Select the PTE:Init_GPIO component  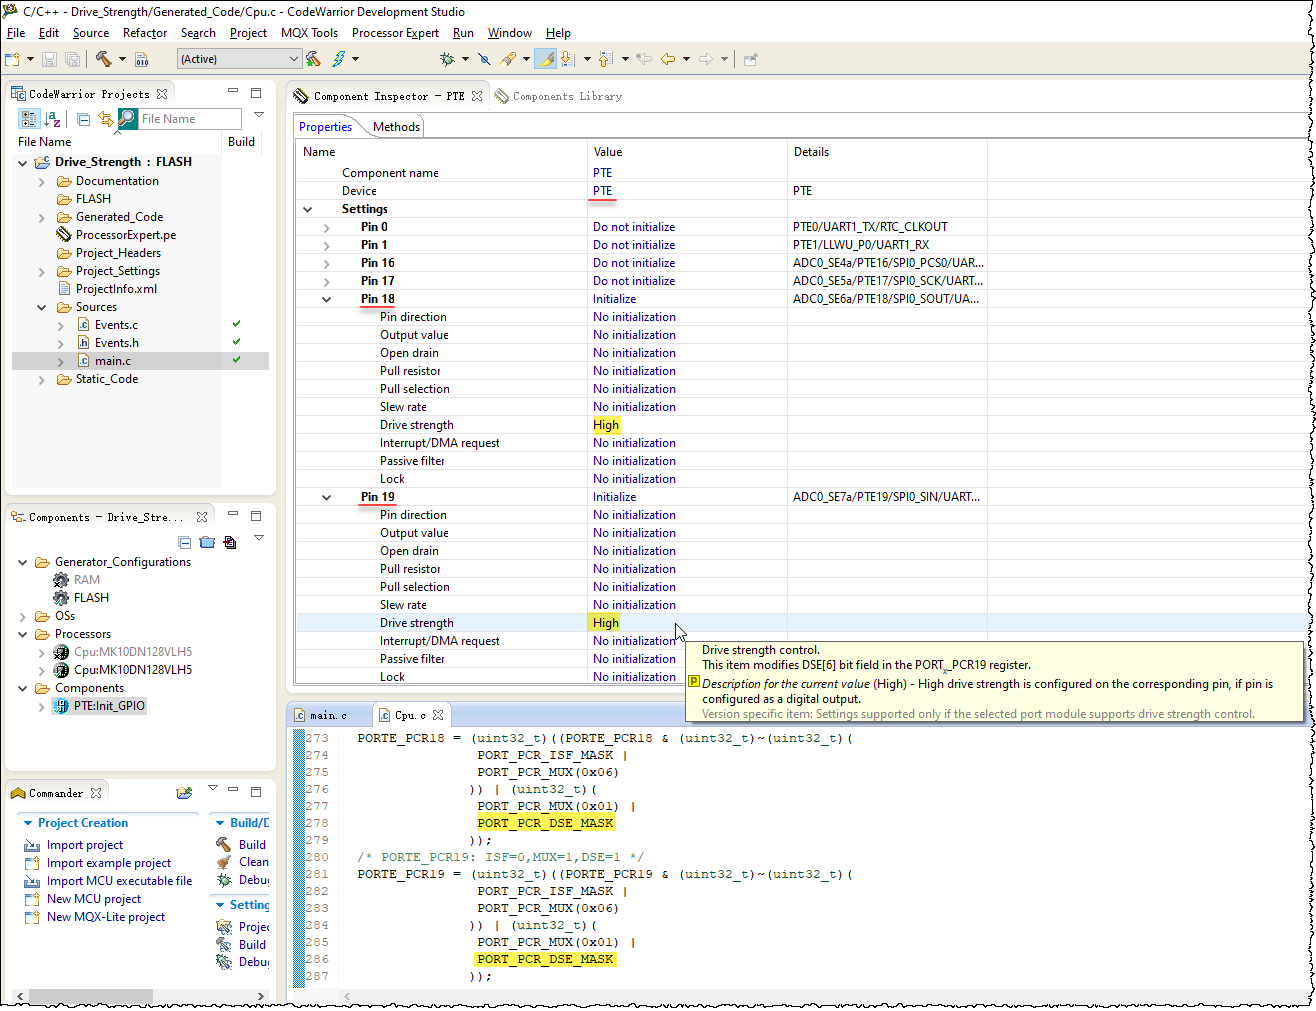coord(108,706)
